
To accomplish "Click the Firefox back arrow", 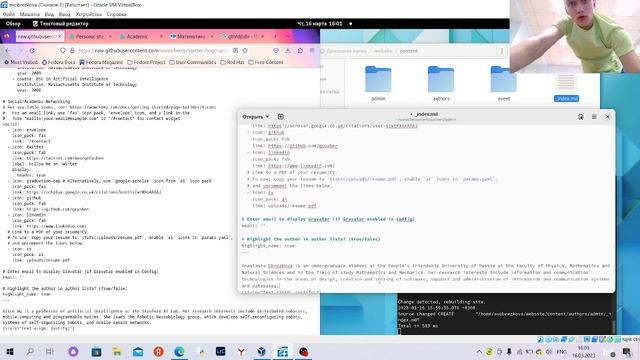I will pos(8,51).
